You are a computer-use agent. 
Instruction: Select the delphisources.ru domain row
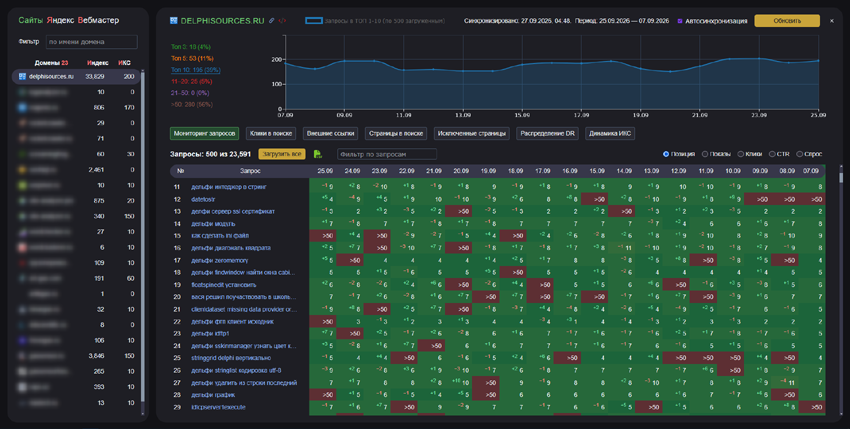pyautogui.click(x=76, y=76)
